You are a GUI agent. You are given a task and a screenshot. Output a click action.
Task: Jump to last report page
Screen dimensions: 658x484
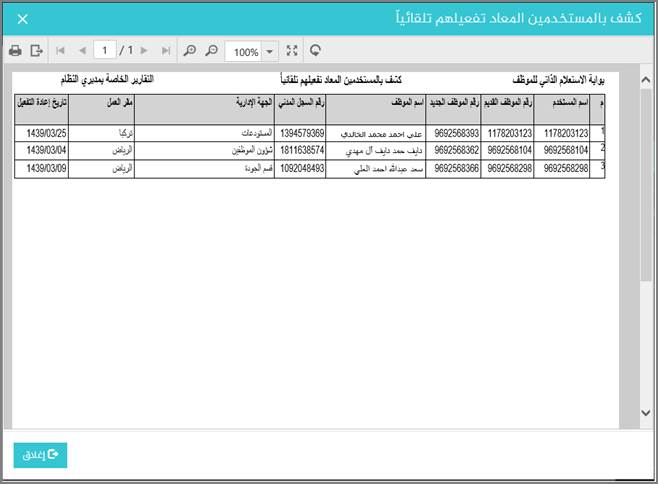click(166, 51)
